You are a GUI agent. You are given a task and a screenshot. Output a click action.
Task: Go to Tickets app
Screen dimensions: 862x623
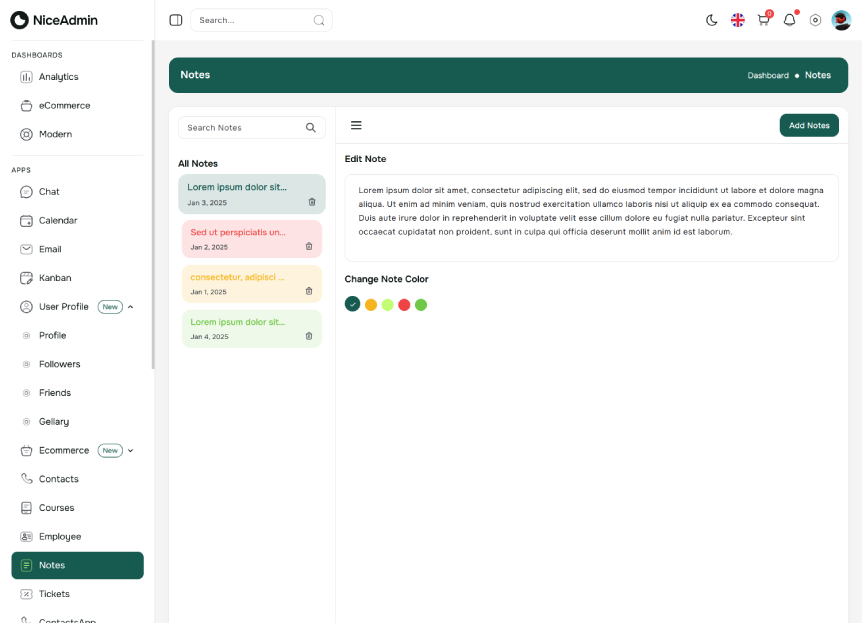[x=78, y=594]
